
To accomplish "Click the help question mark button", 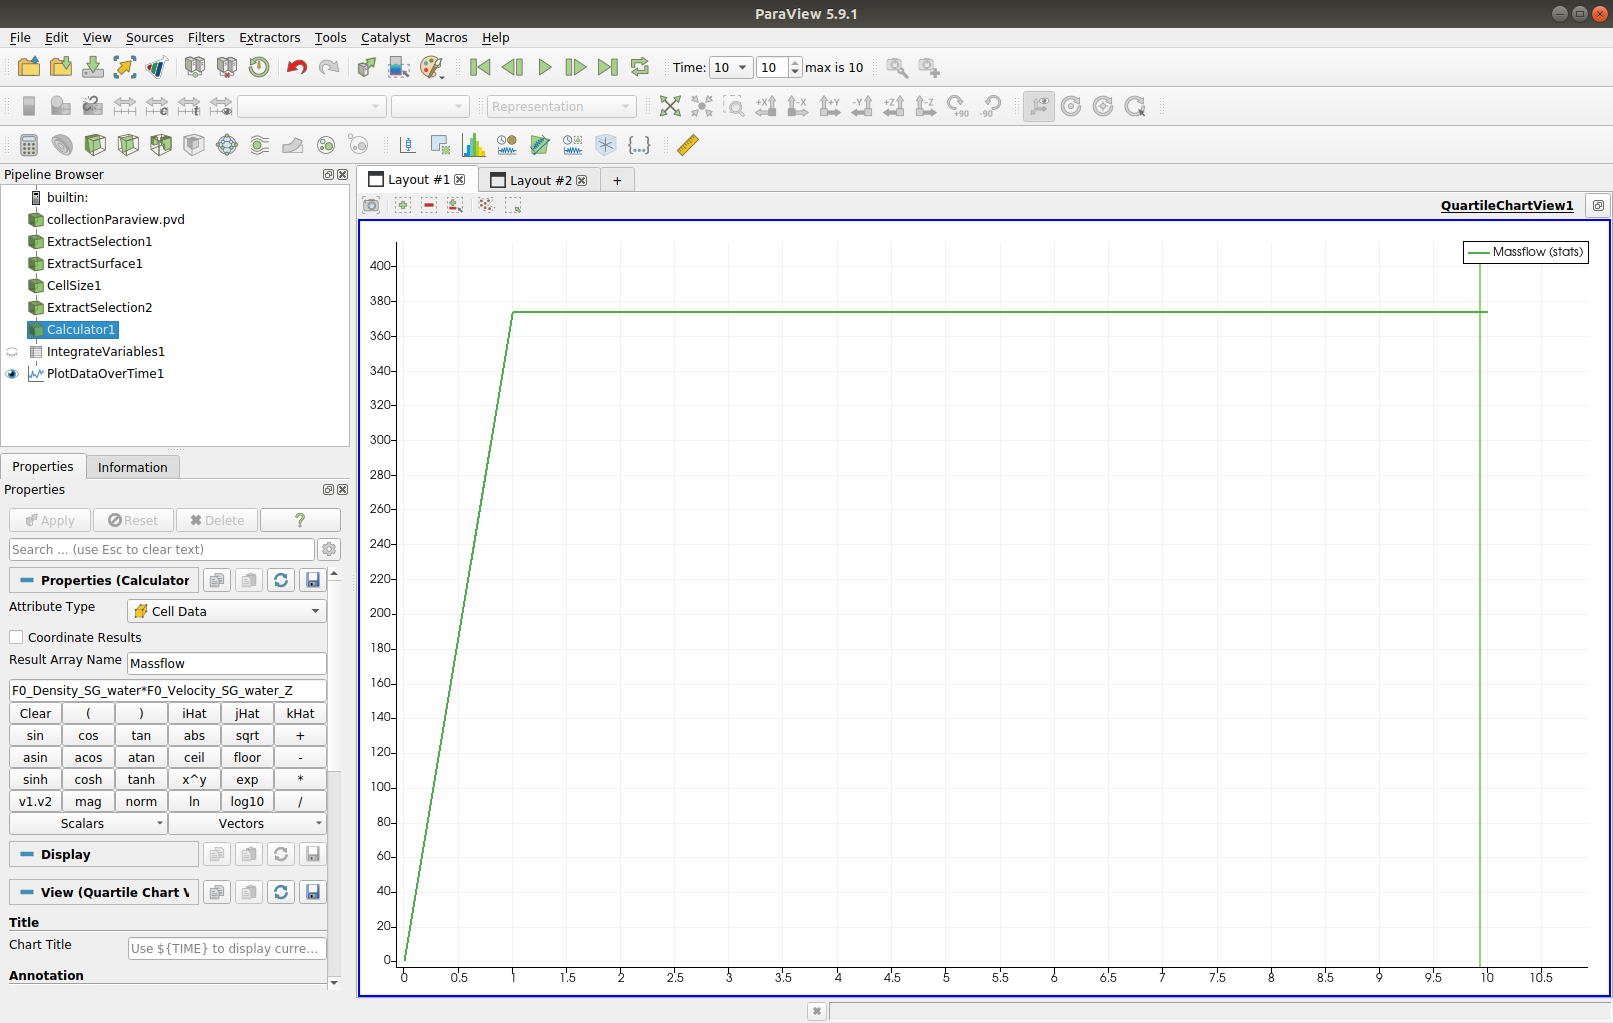I will click(300, 520).
